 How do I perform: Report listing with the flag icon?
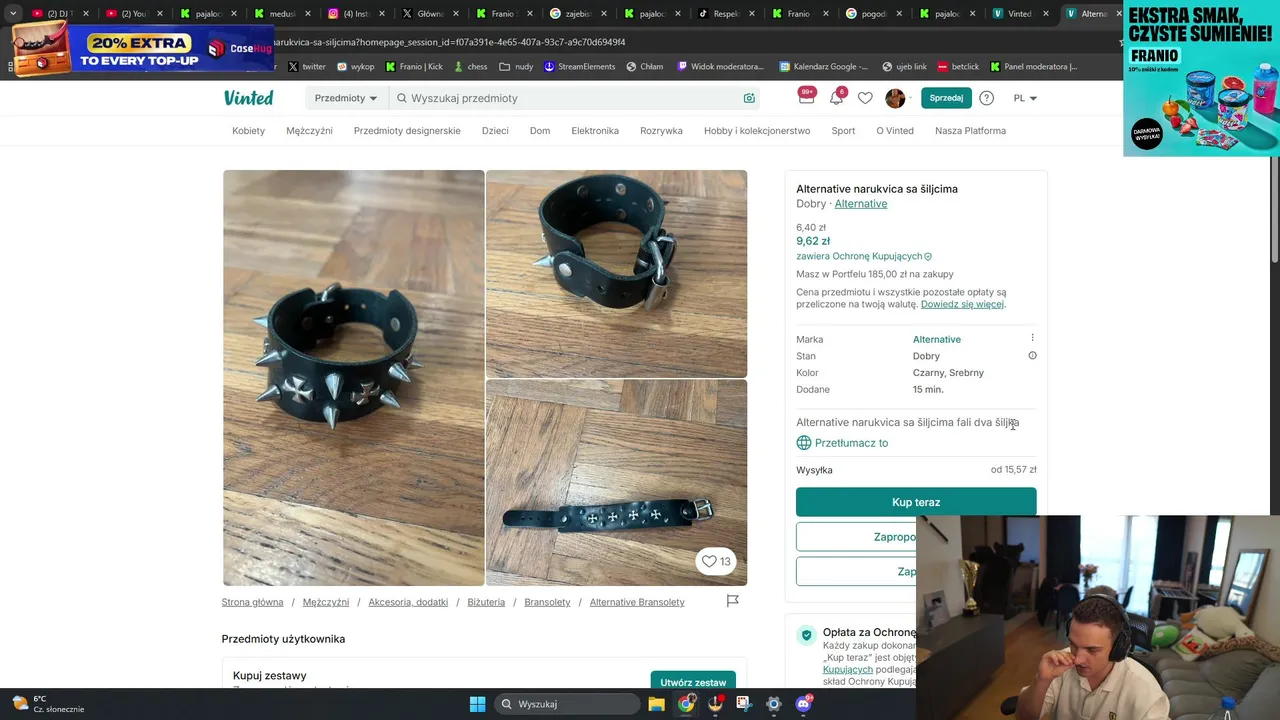(733, 601)
